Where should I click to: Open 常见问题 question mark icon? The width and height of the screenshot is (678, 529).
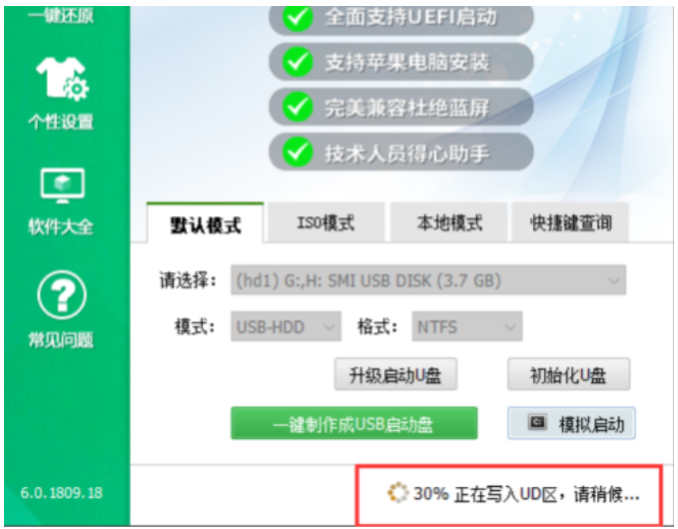pos(62,295)
